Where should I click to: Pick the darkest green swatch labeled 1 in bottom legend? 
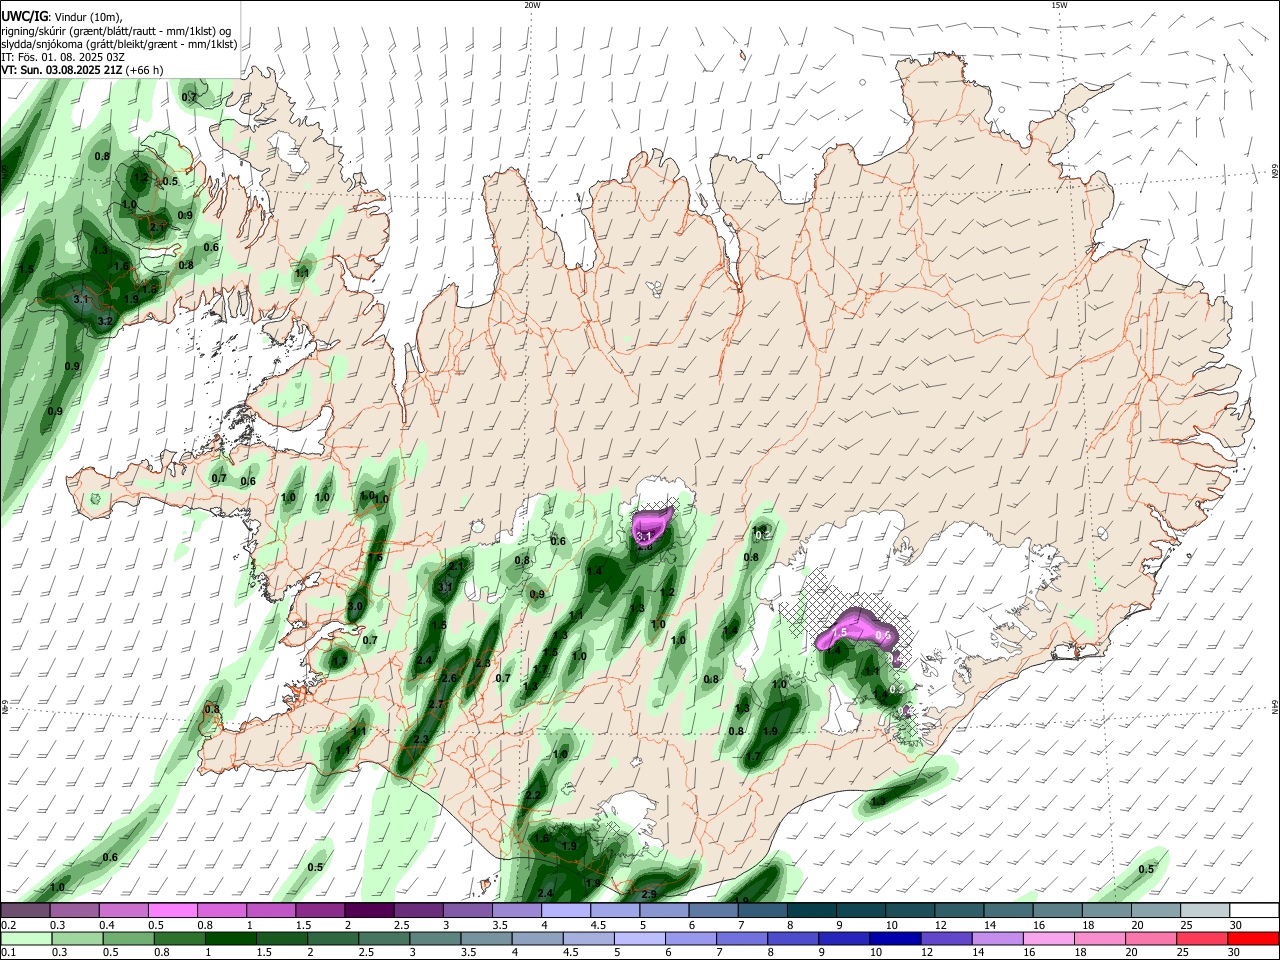tap(229, 938)
